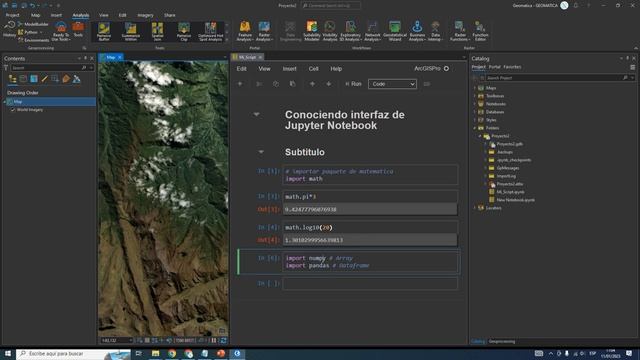Open the Project ribbon tab
The width and height of the screenshot is (640, 360).
[x=12, y=15]
